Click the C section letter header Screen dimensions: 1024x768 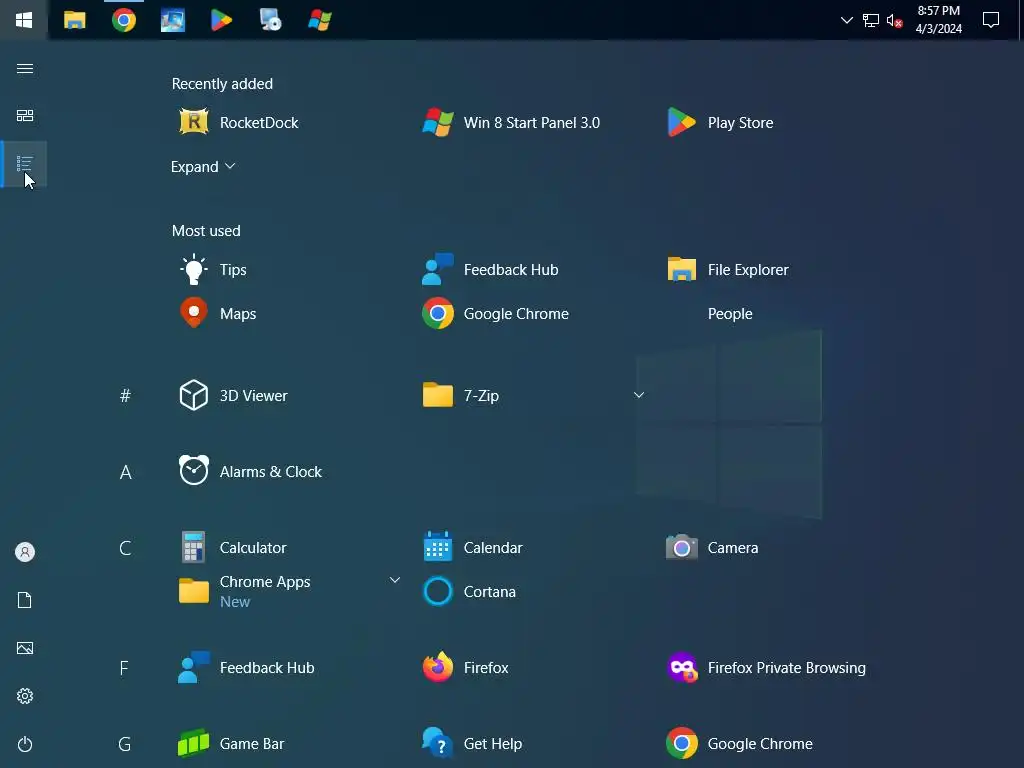(125, 547)
